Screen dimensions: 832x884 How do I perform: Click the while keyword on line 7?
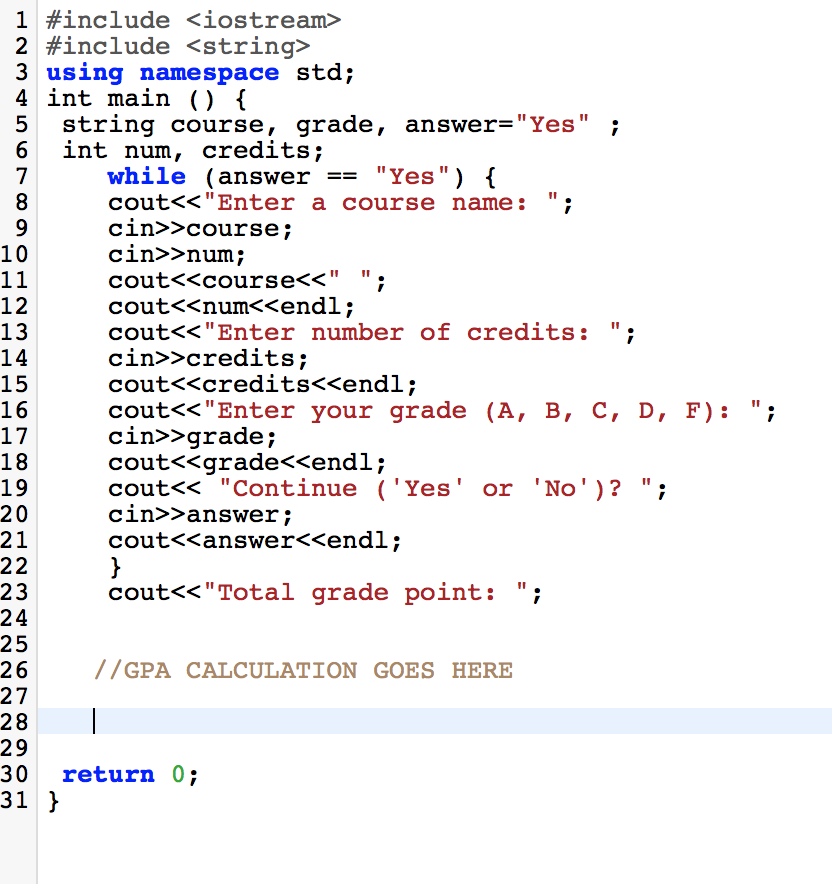coord(146,176)
